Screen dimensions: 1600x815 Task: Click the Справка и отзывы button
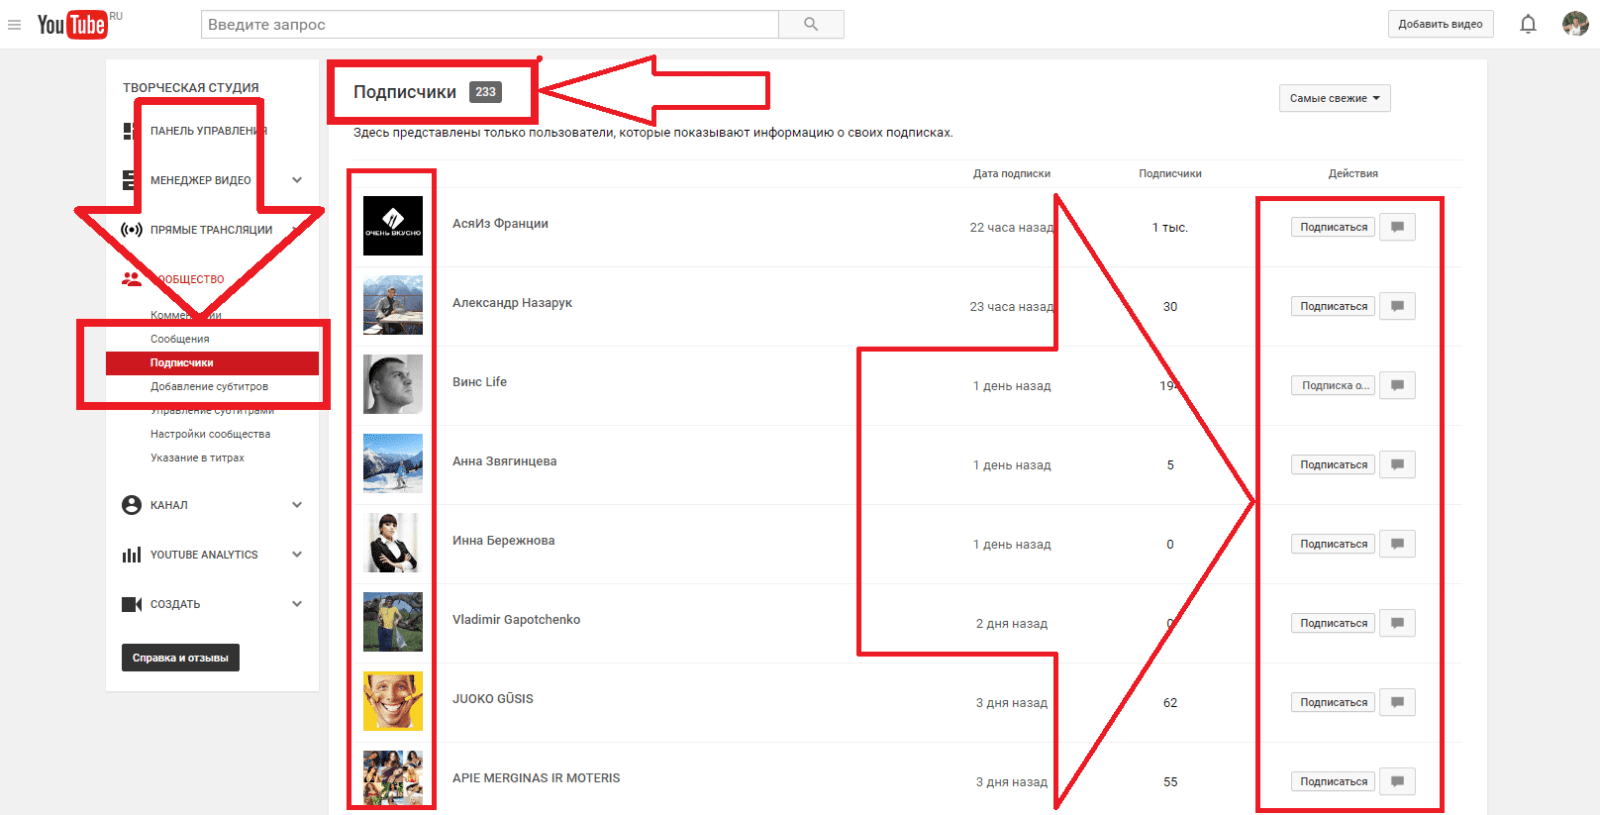click(x=180, y=657)
